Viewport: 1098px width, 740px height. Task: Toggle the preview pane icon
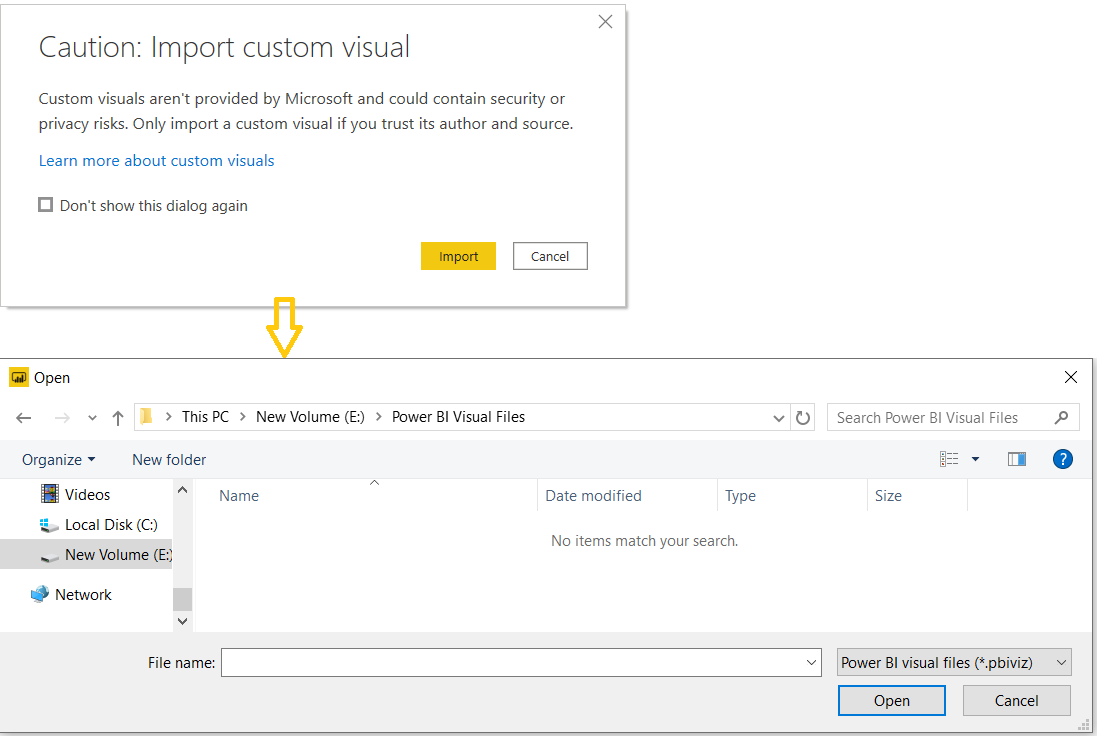1017,458
